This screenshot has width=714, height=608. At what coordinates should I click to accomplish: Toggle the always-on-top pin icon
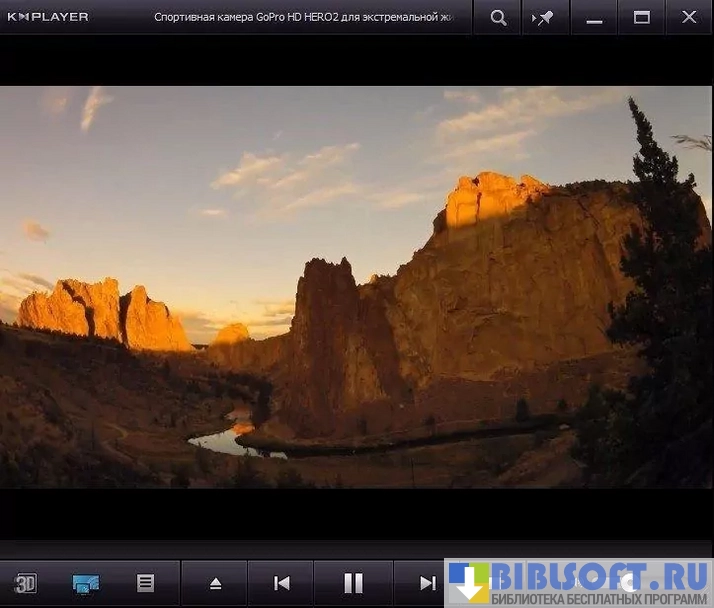545,18
